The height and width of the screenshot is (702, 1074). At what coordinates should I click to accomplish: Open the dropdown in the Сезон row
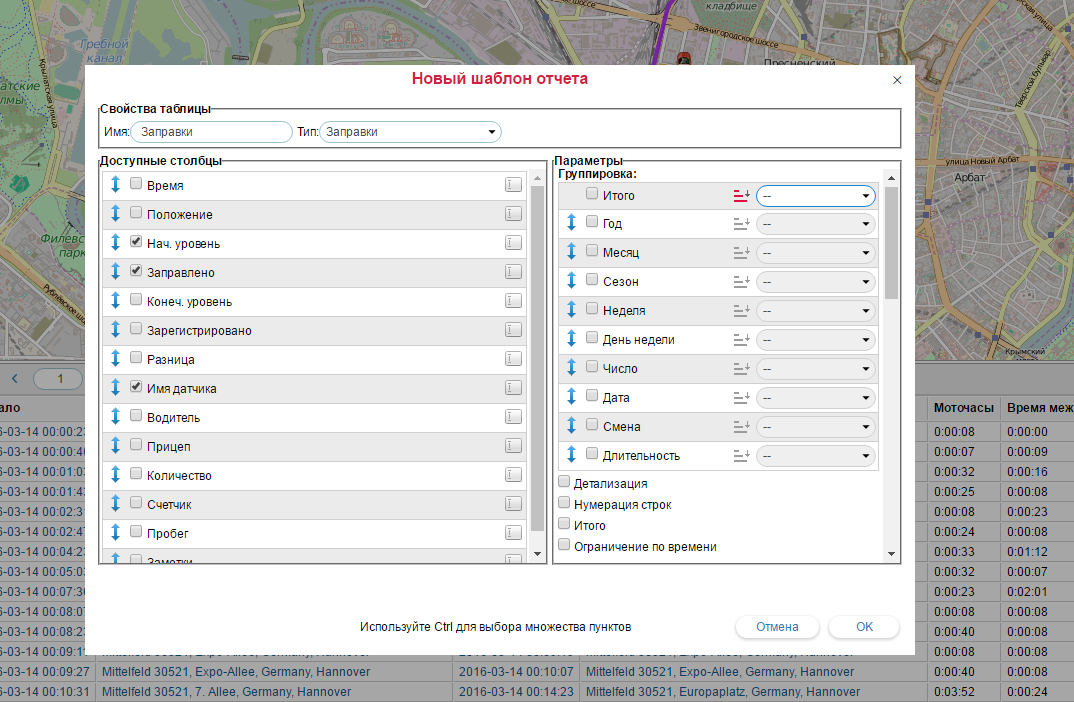click(815, 283)
